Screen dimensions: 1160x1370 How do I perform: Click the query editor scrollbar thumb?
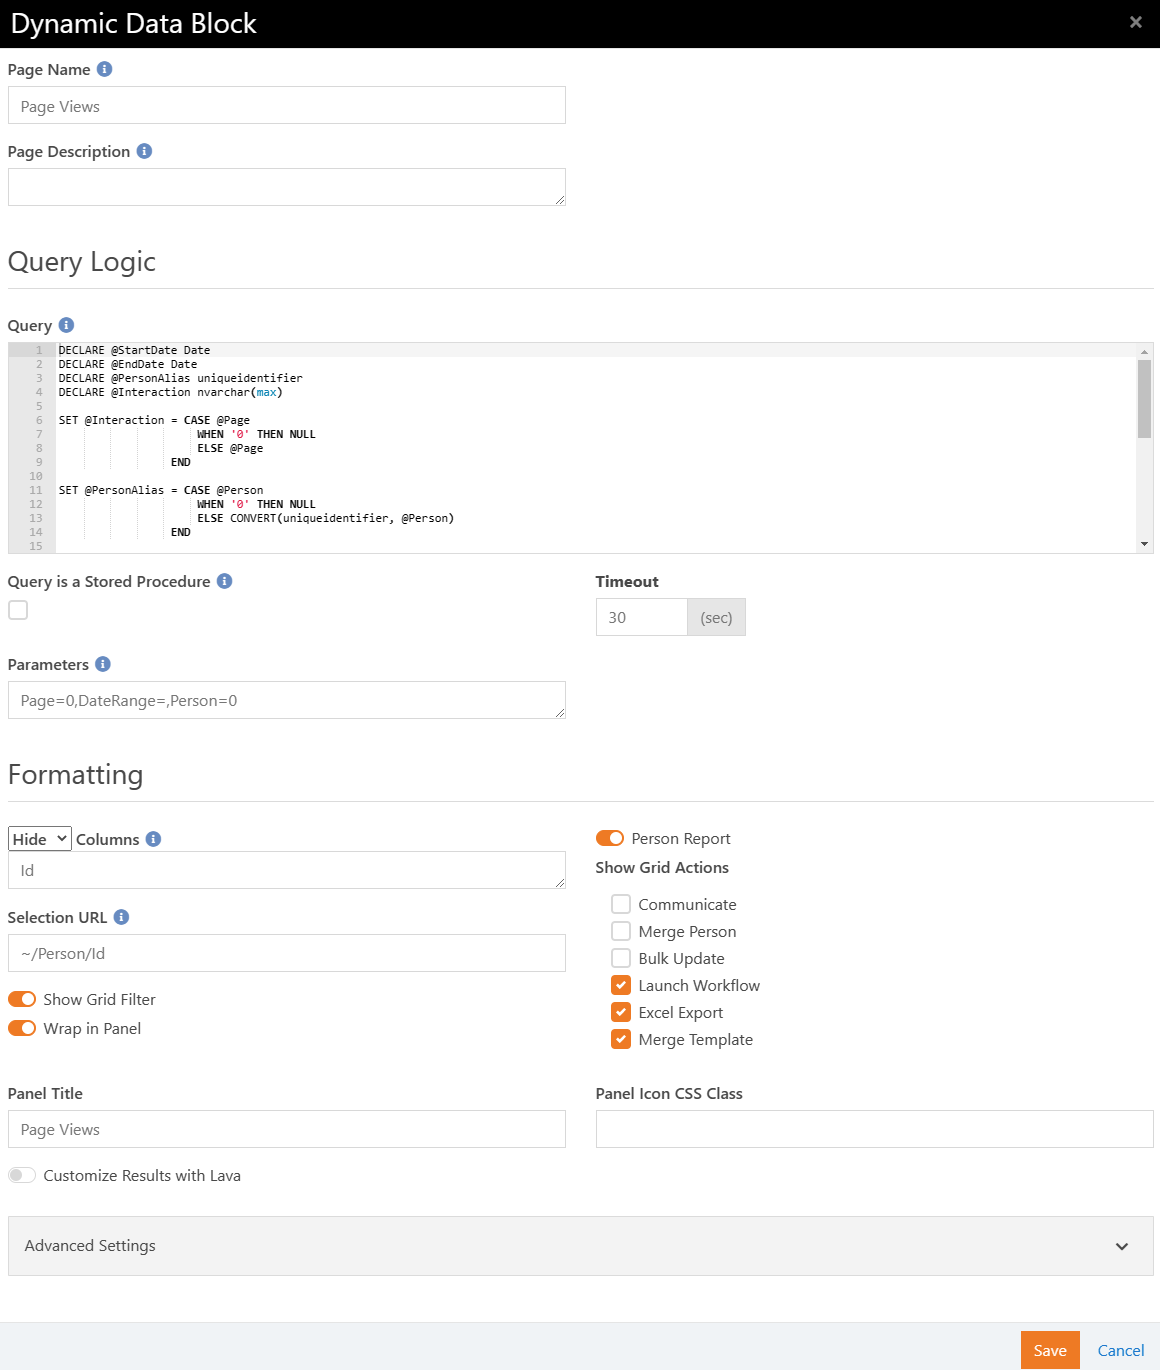pyautogui.click(x=1144, y=398)
